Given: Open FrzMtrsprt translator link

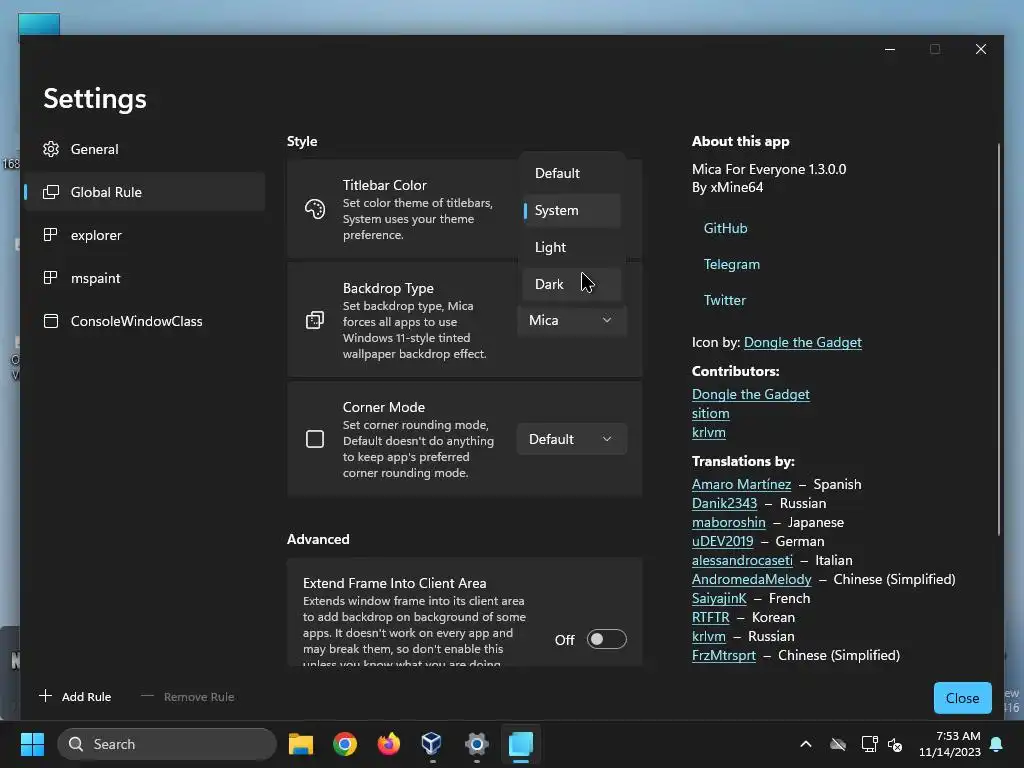Looking at the screenshot, I should click(724, 655).
